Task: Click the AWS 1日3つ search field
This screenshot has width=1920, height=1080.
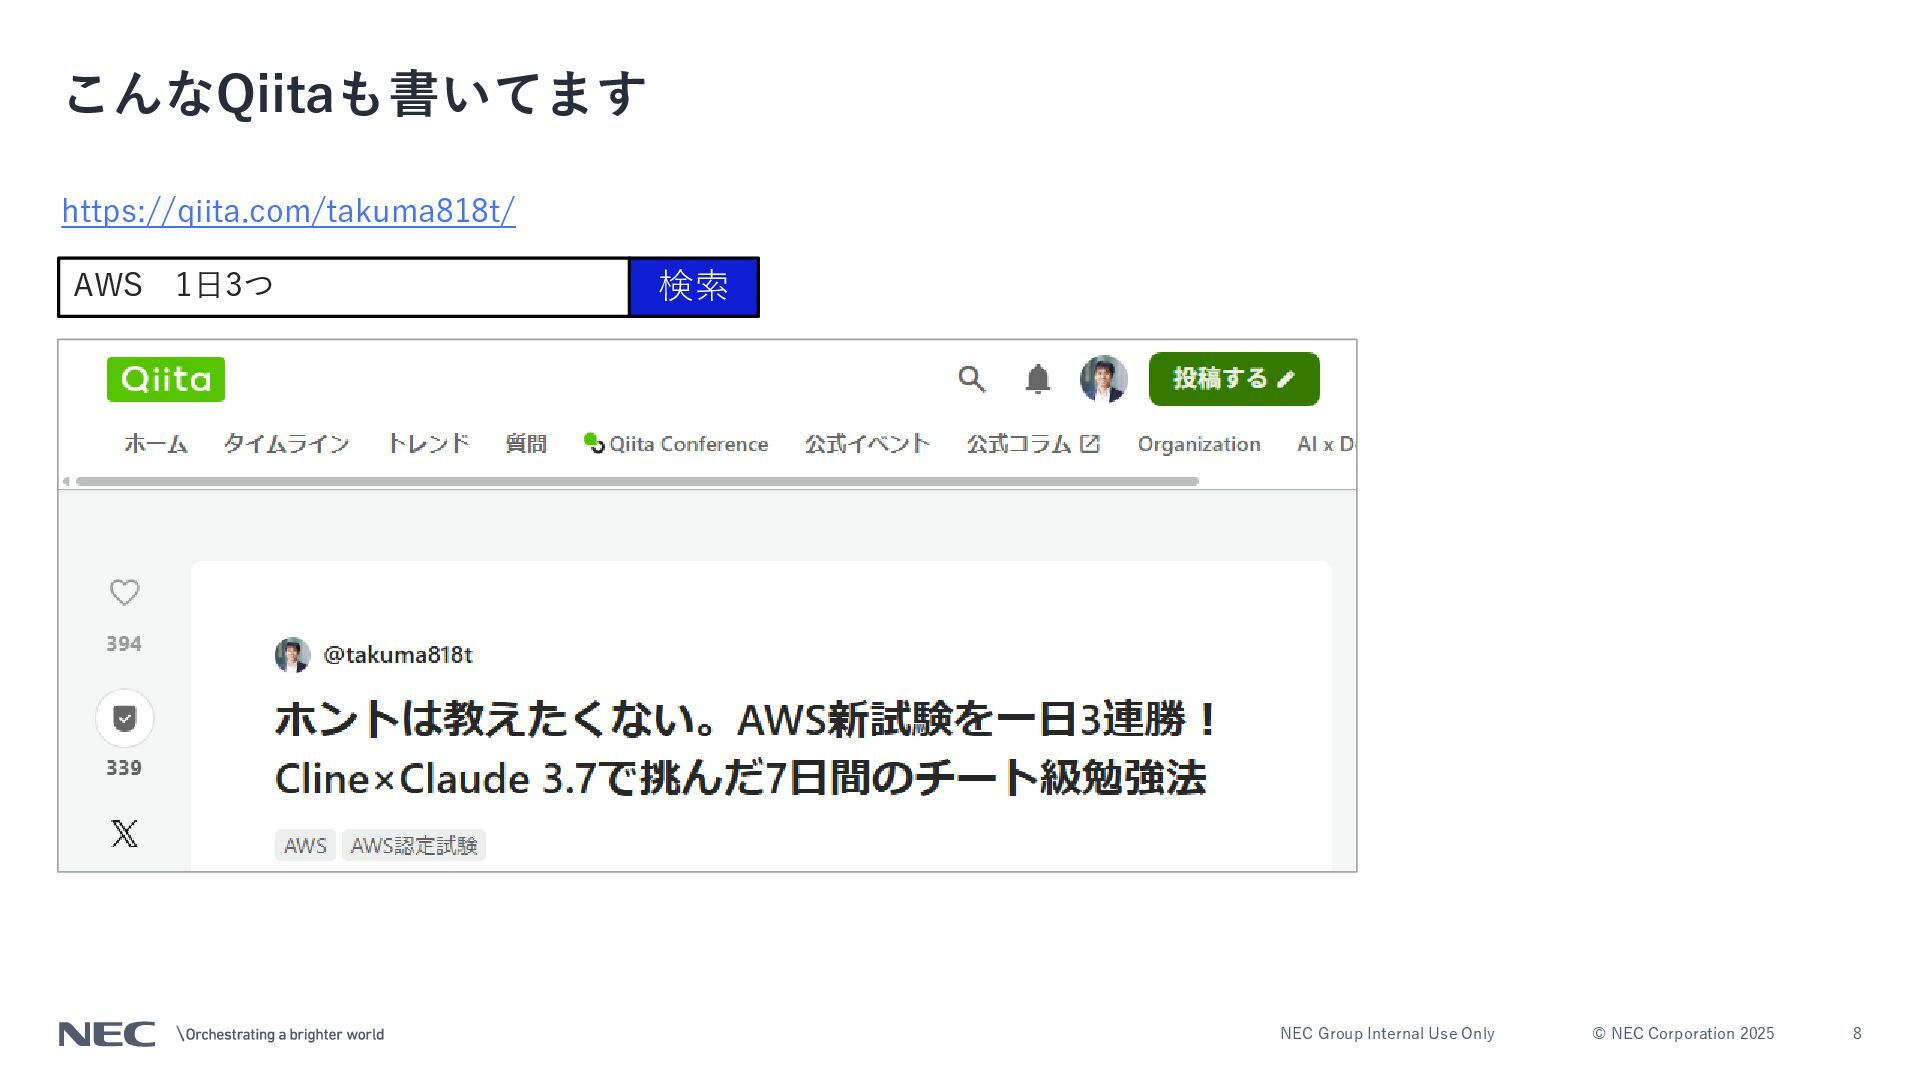Action: tap(343, 287)
